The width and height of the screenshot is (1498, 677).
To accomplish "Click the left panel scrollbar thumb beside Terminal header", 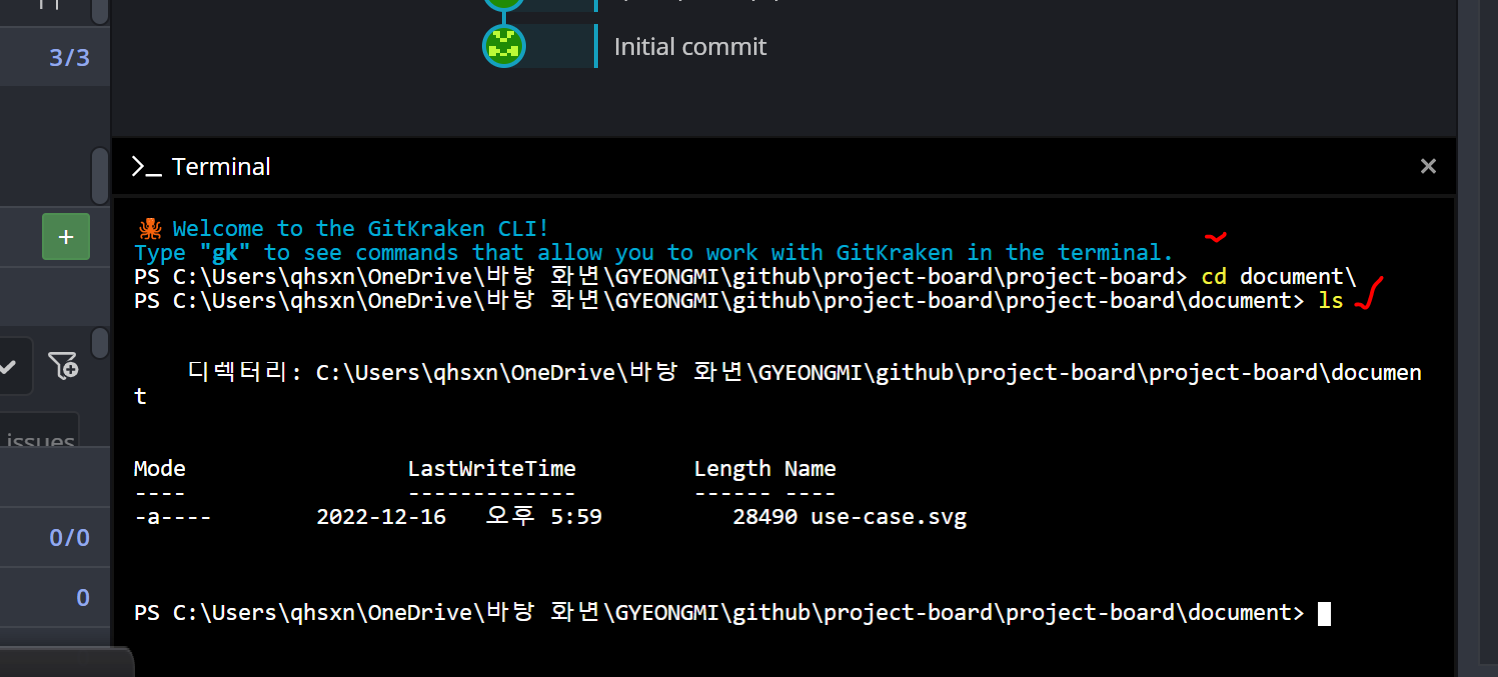I will point(100,175).
